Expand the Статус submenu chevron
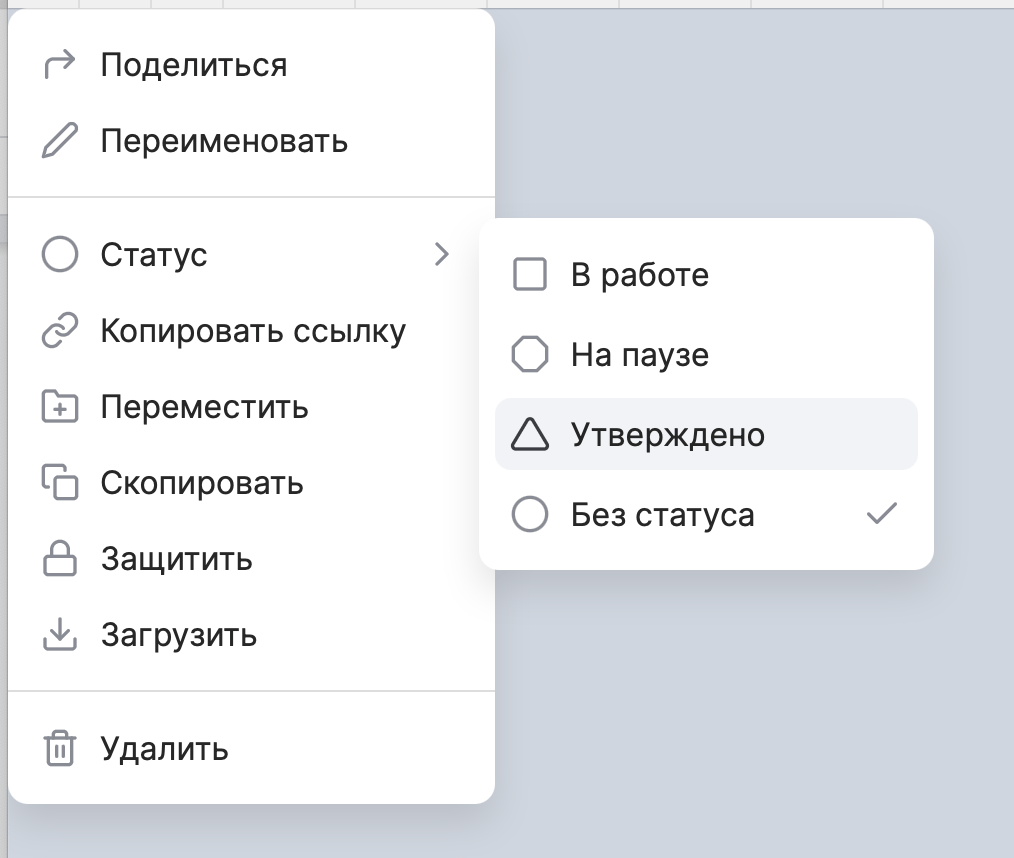Viewport: 1014px width, 858px height. click(442, 255)
